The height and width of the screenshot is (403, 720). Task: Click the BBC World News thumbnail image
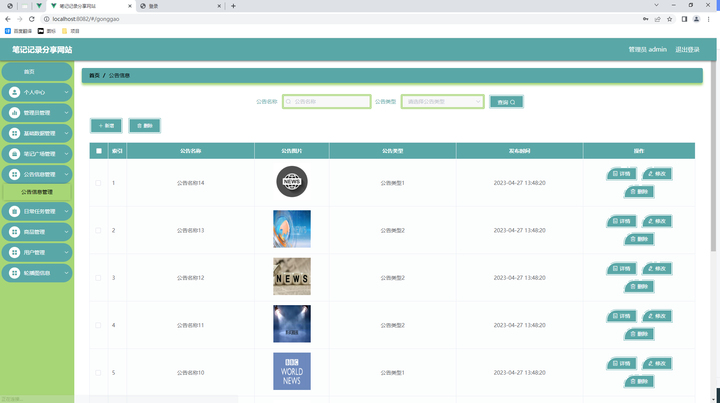coord(292,371)
